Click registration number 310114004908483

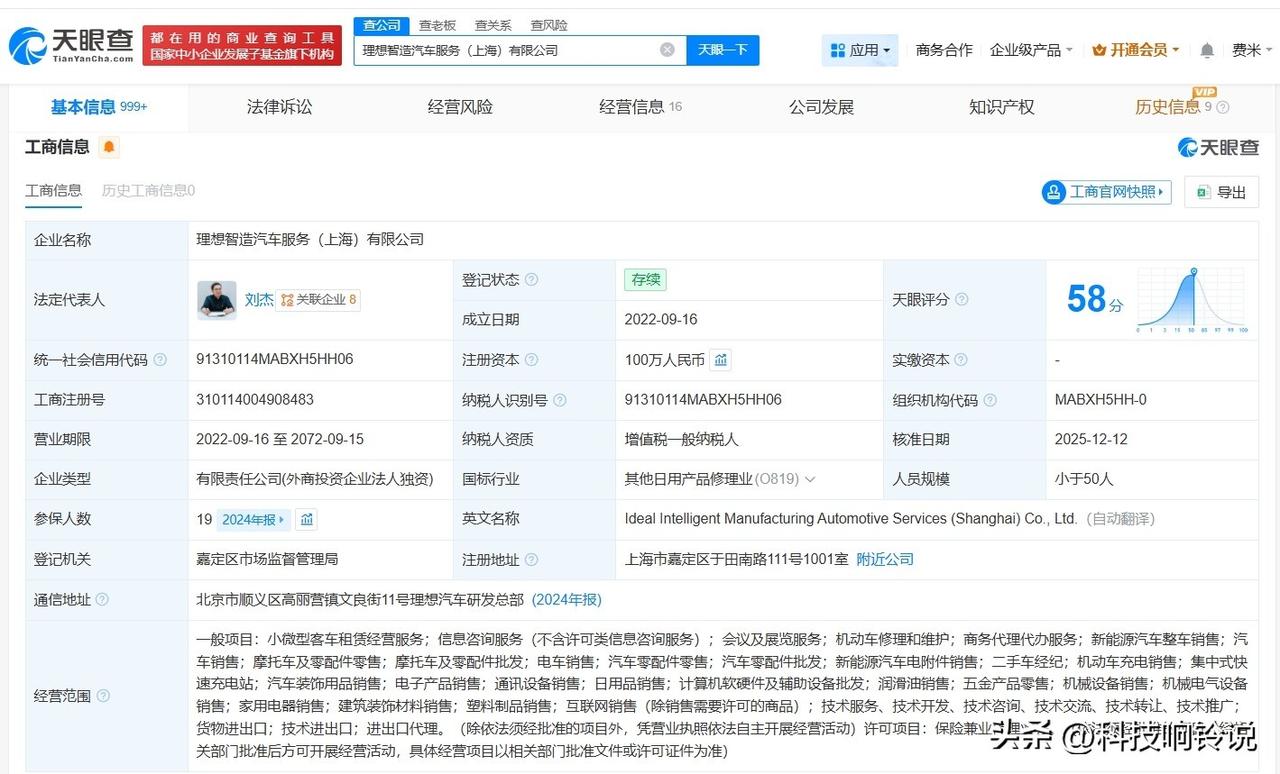click(x=255, y=399)
